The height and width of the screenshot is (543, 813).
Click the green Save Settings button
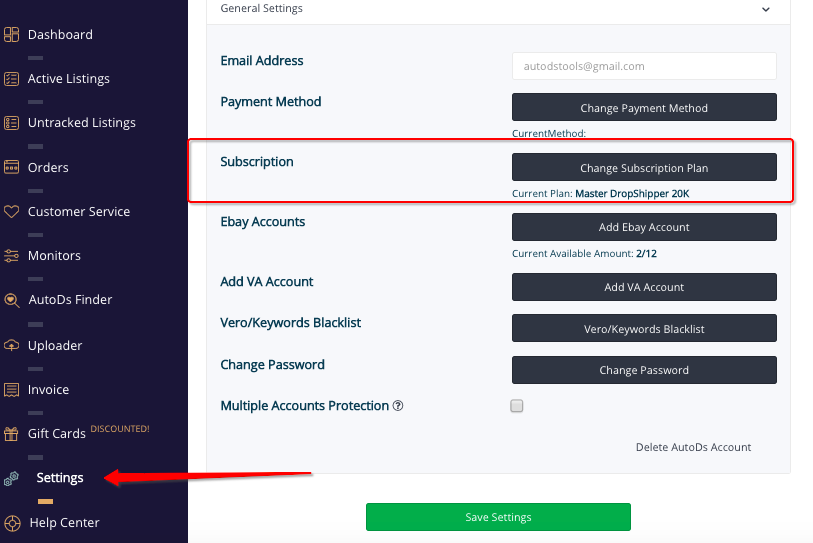498,517
